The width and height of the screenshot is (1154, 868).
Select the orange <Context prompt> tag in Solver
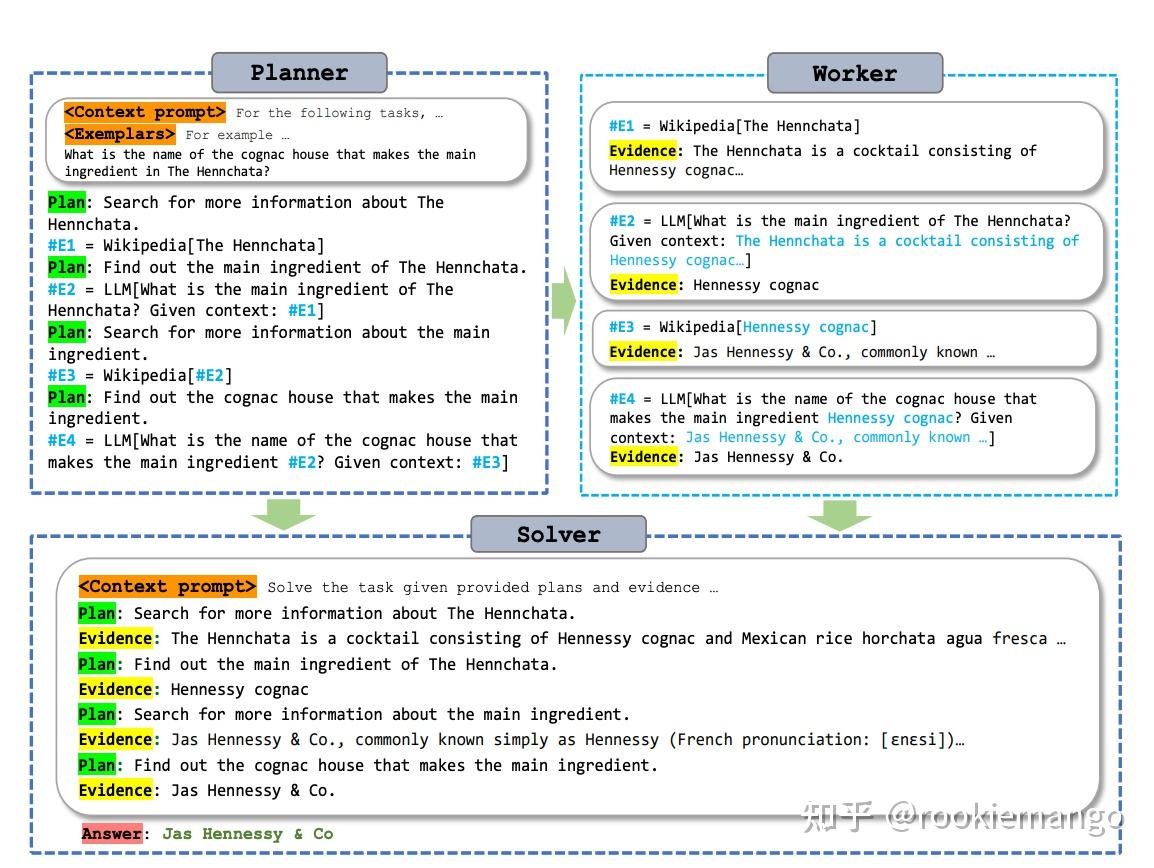pos(168,587)
